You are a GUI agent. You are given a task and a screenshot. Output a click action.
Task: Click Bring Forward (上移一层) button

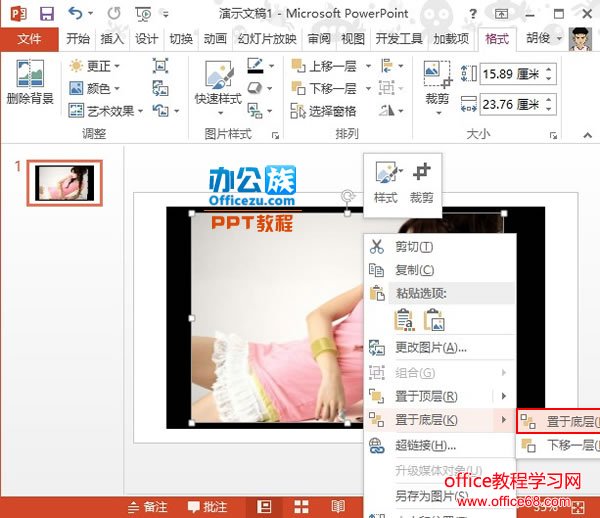coord(324,66)
